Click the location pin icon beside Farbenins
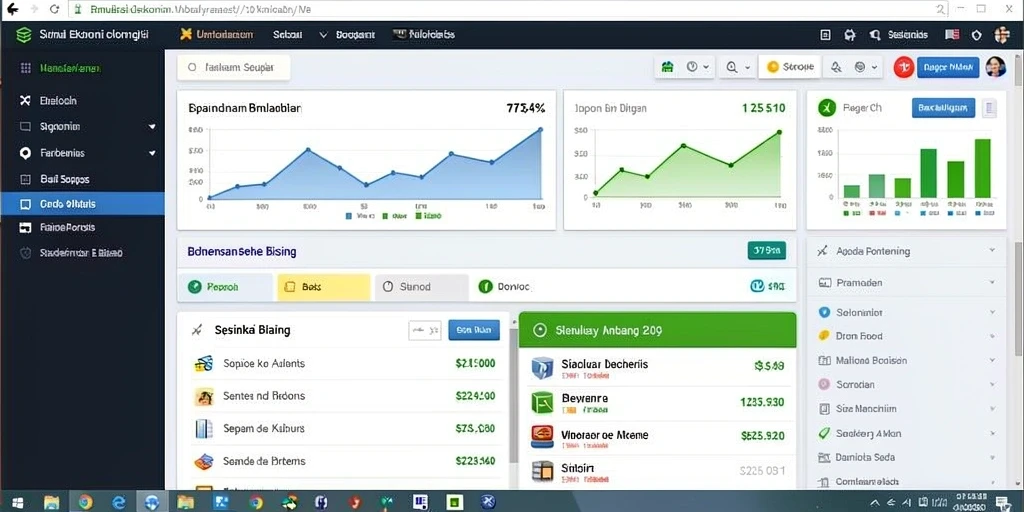 [x=25, y=153]
